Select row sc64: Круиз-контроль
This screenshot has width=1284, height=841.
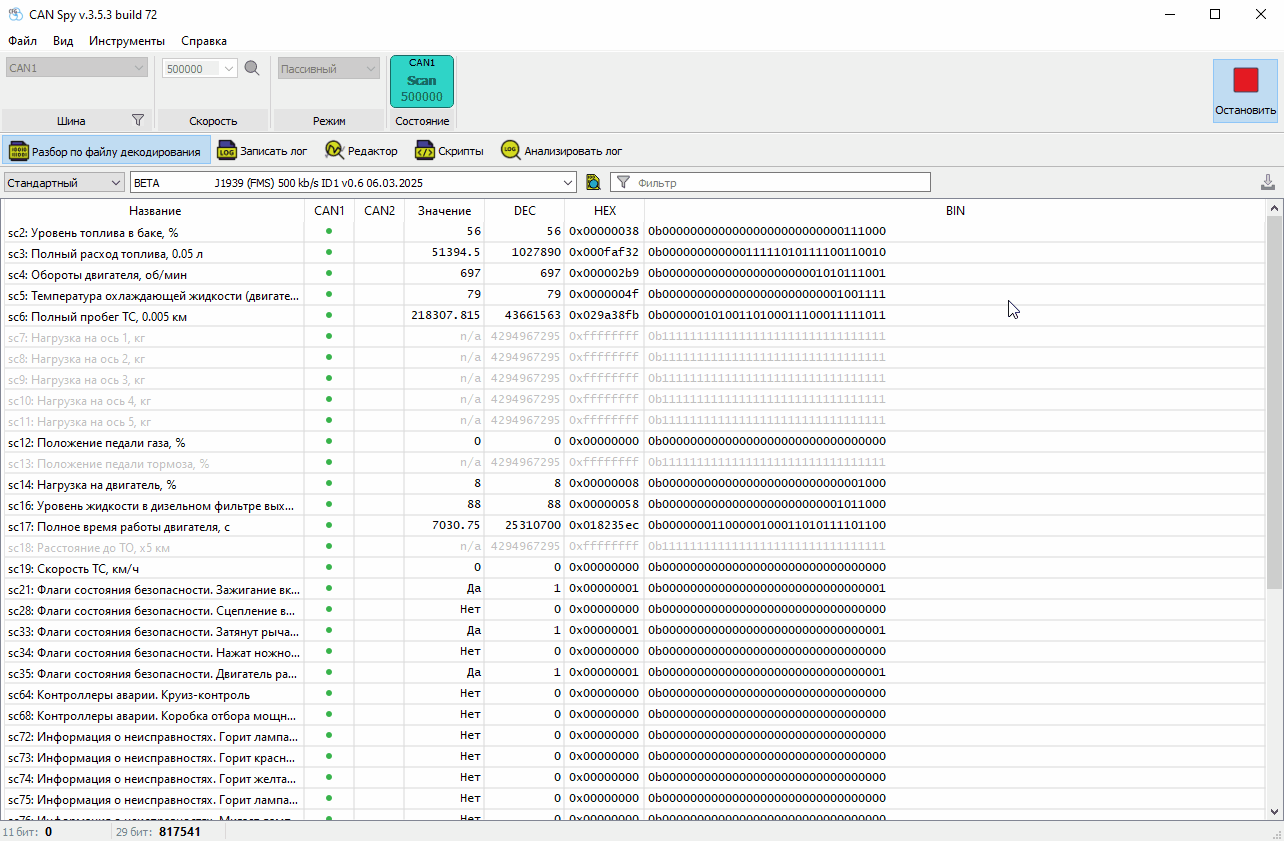(634, 694)
